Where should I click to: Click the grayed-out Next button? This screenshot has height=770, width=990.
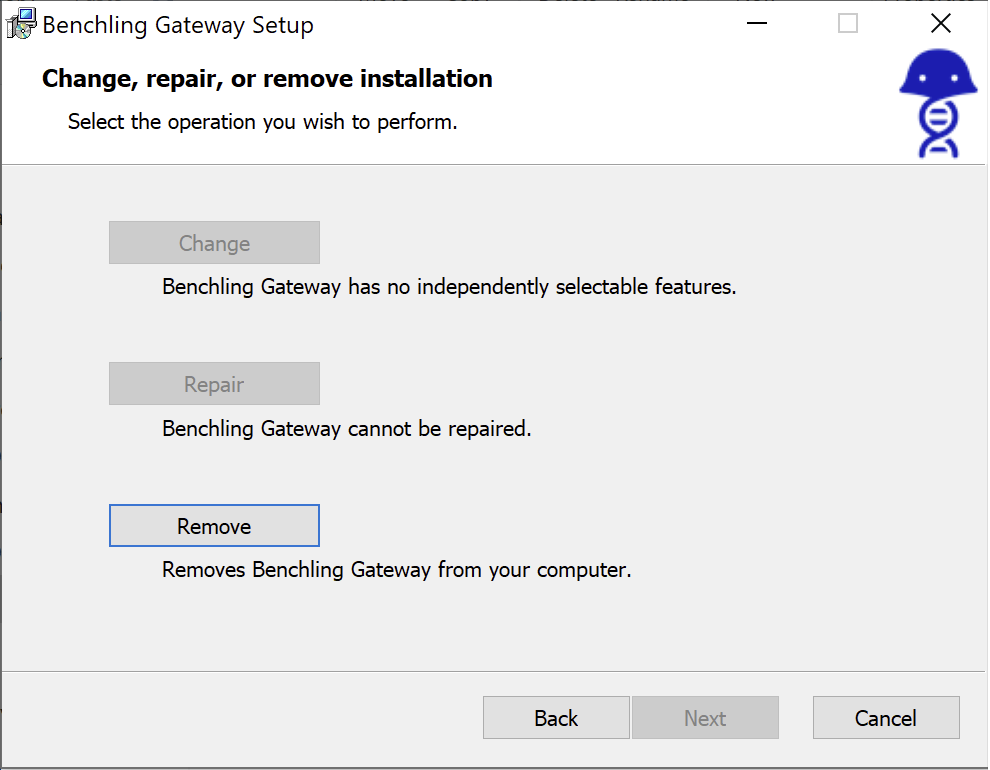coord(705,718)
